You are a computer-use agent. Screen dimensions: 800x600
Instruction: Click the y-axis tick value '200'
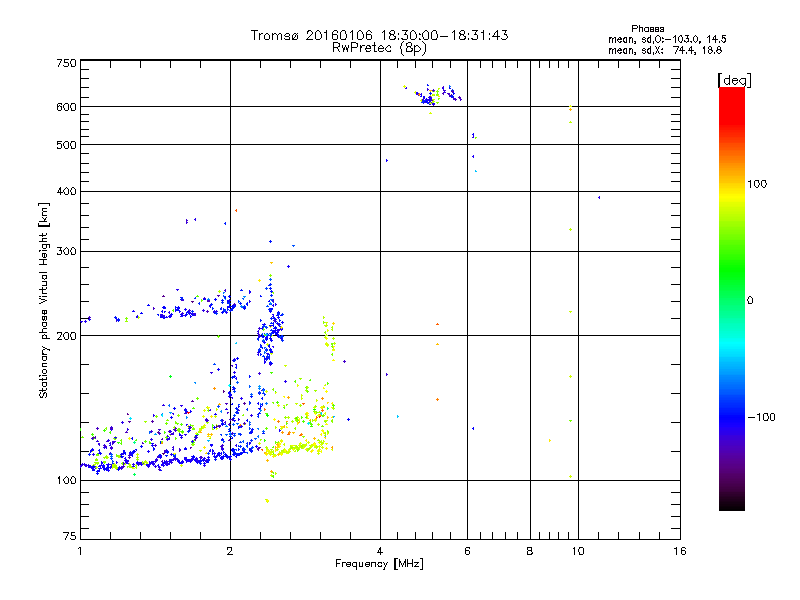(66, 336)
